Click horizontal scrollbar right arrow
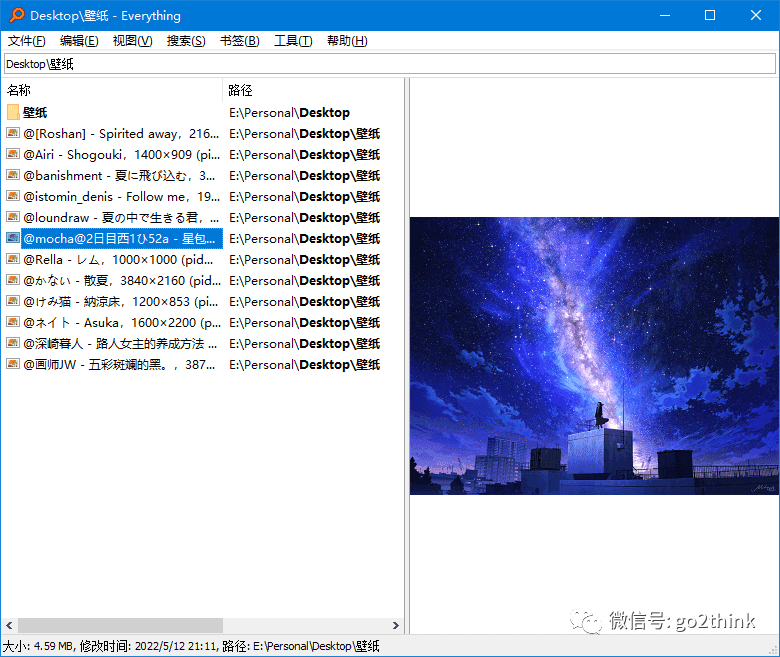Screen dimensions: 780x657 click(x=395, y=625)
